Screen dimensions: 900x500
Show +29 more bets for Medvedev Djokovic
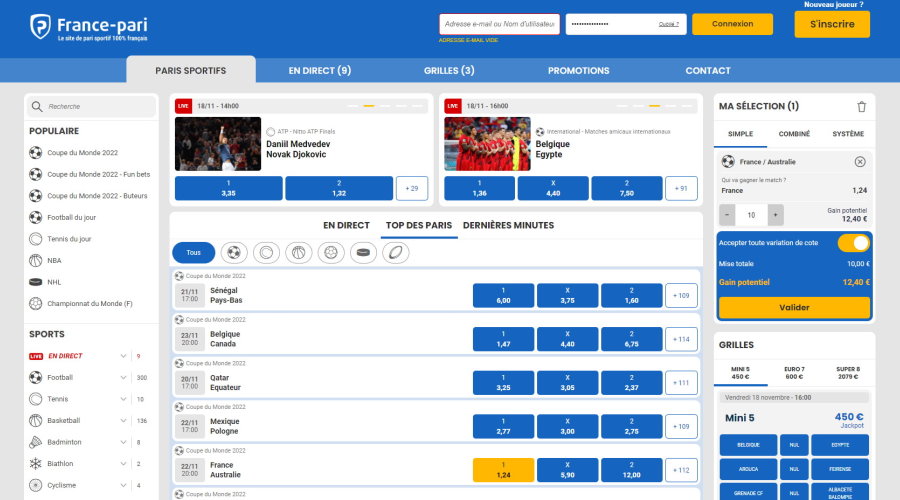click(x=412, y=188)
